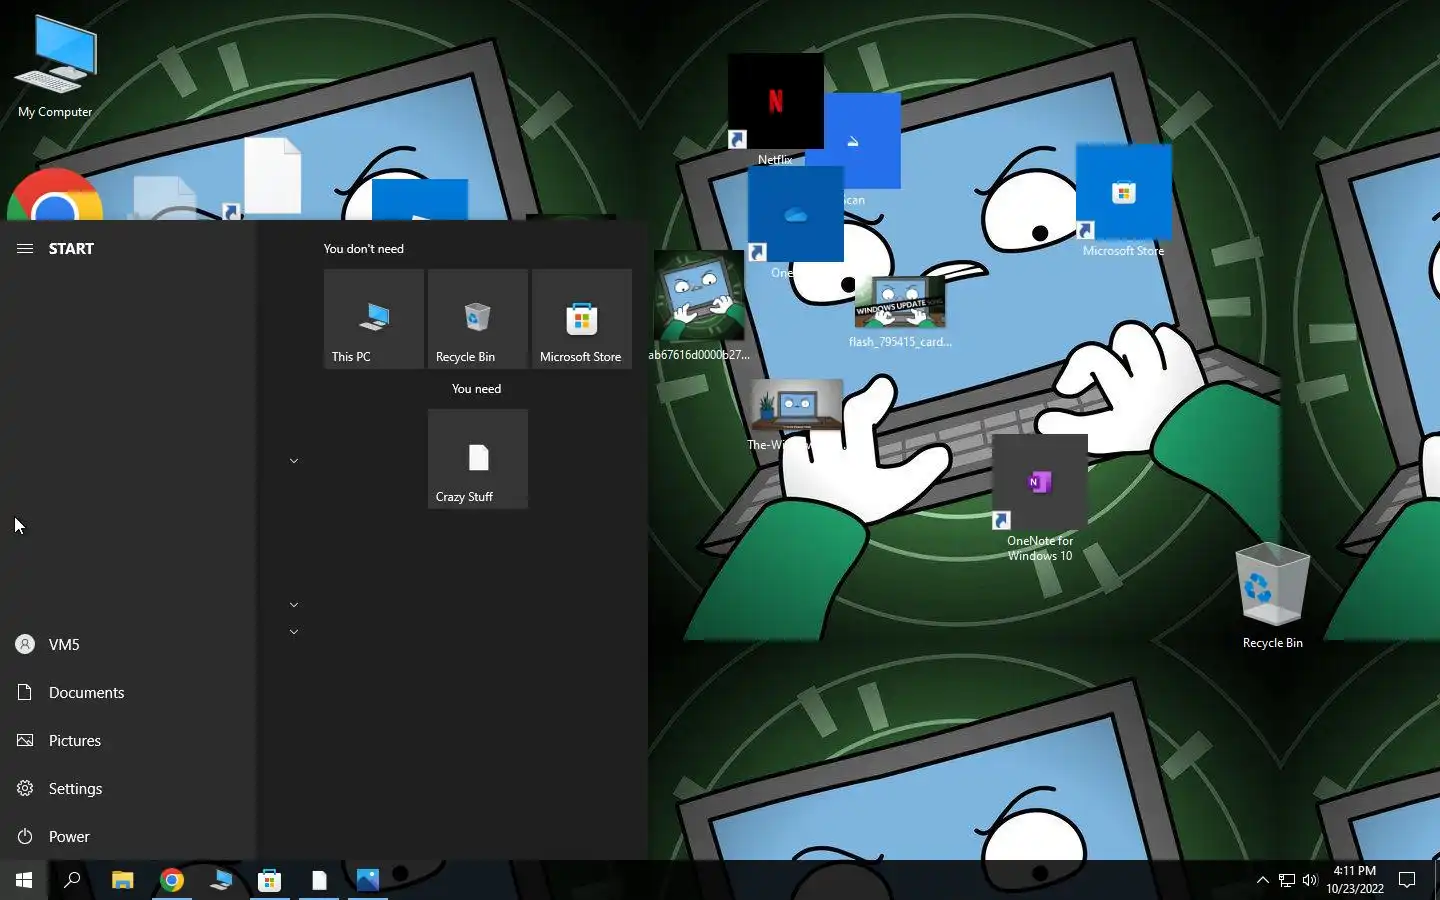
Task: Show hidden system tray icons
Action: click(1263, 880)
